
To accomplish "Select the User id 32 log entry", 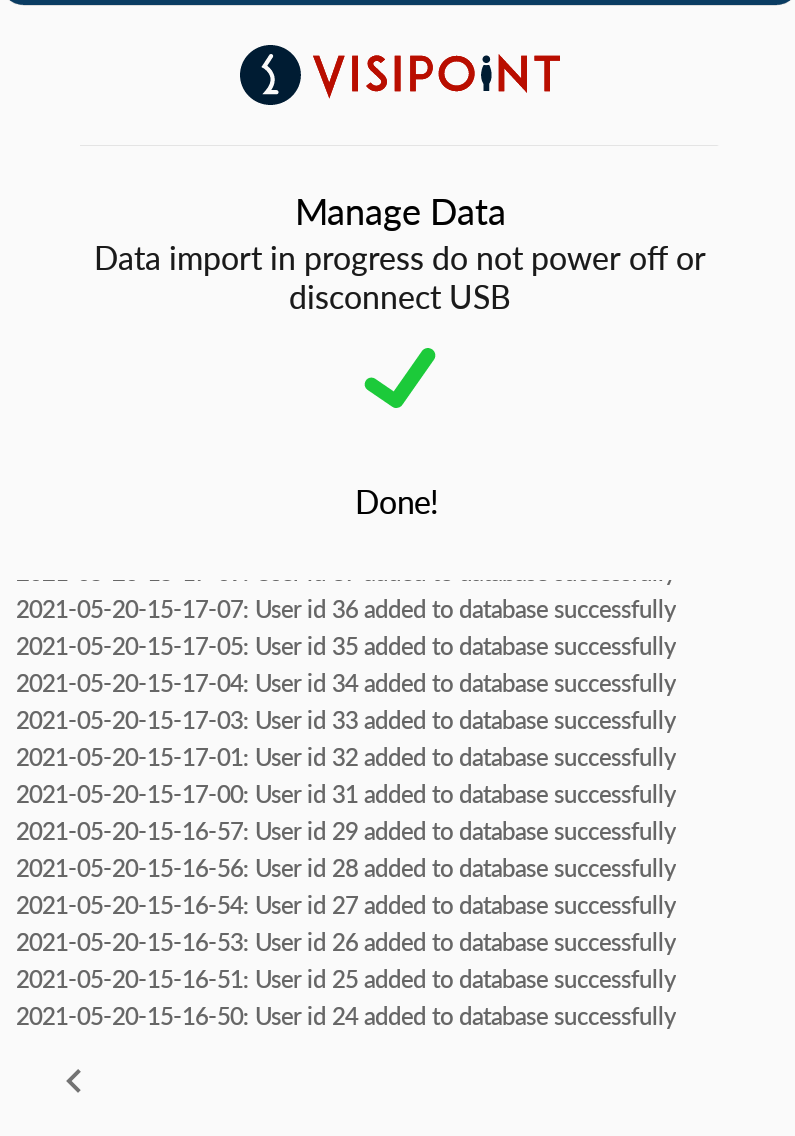I will tap(346, 757).
